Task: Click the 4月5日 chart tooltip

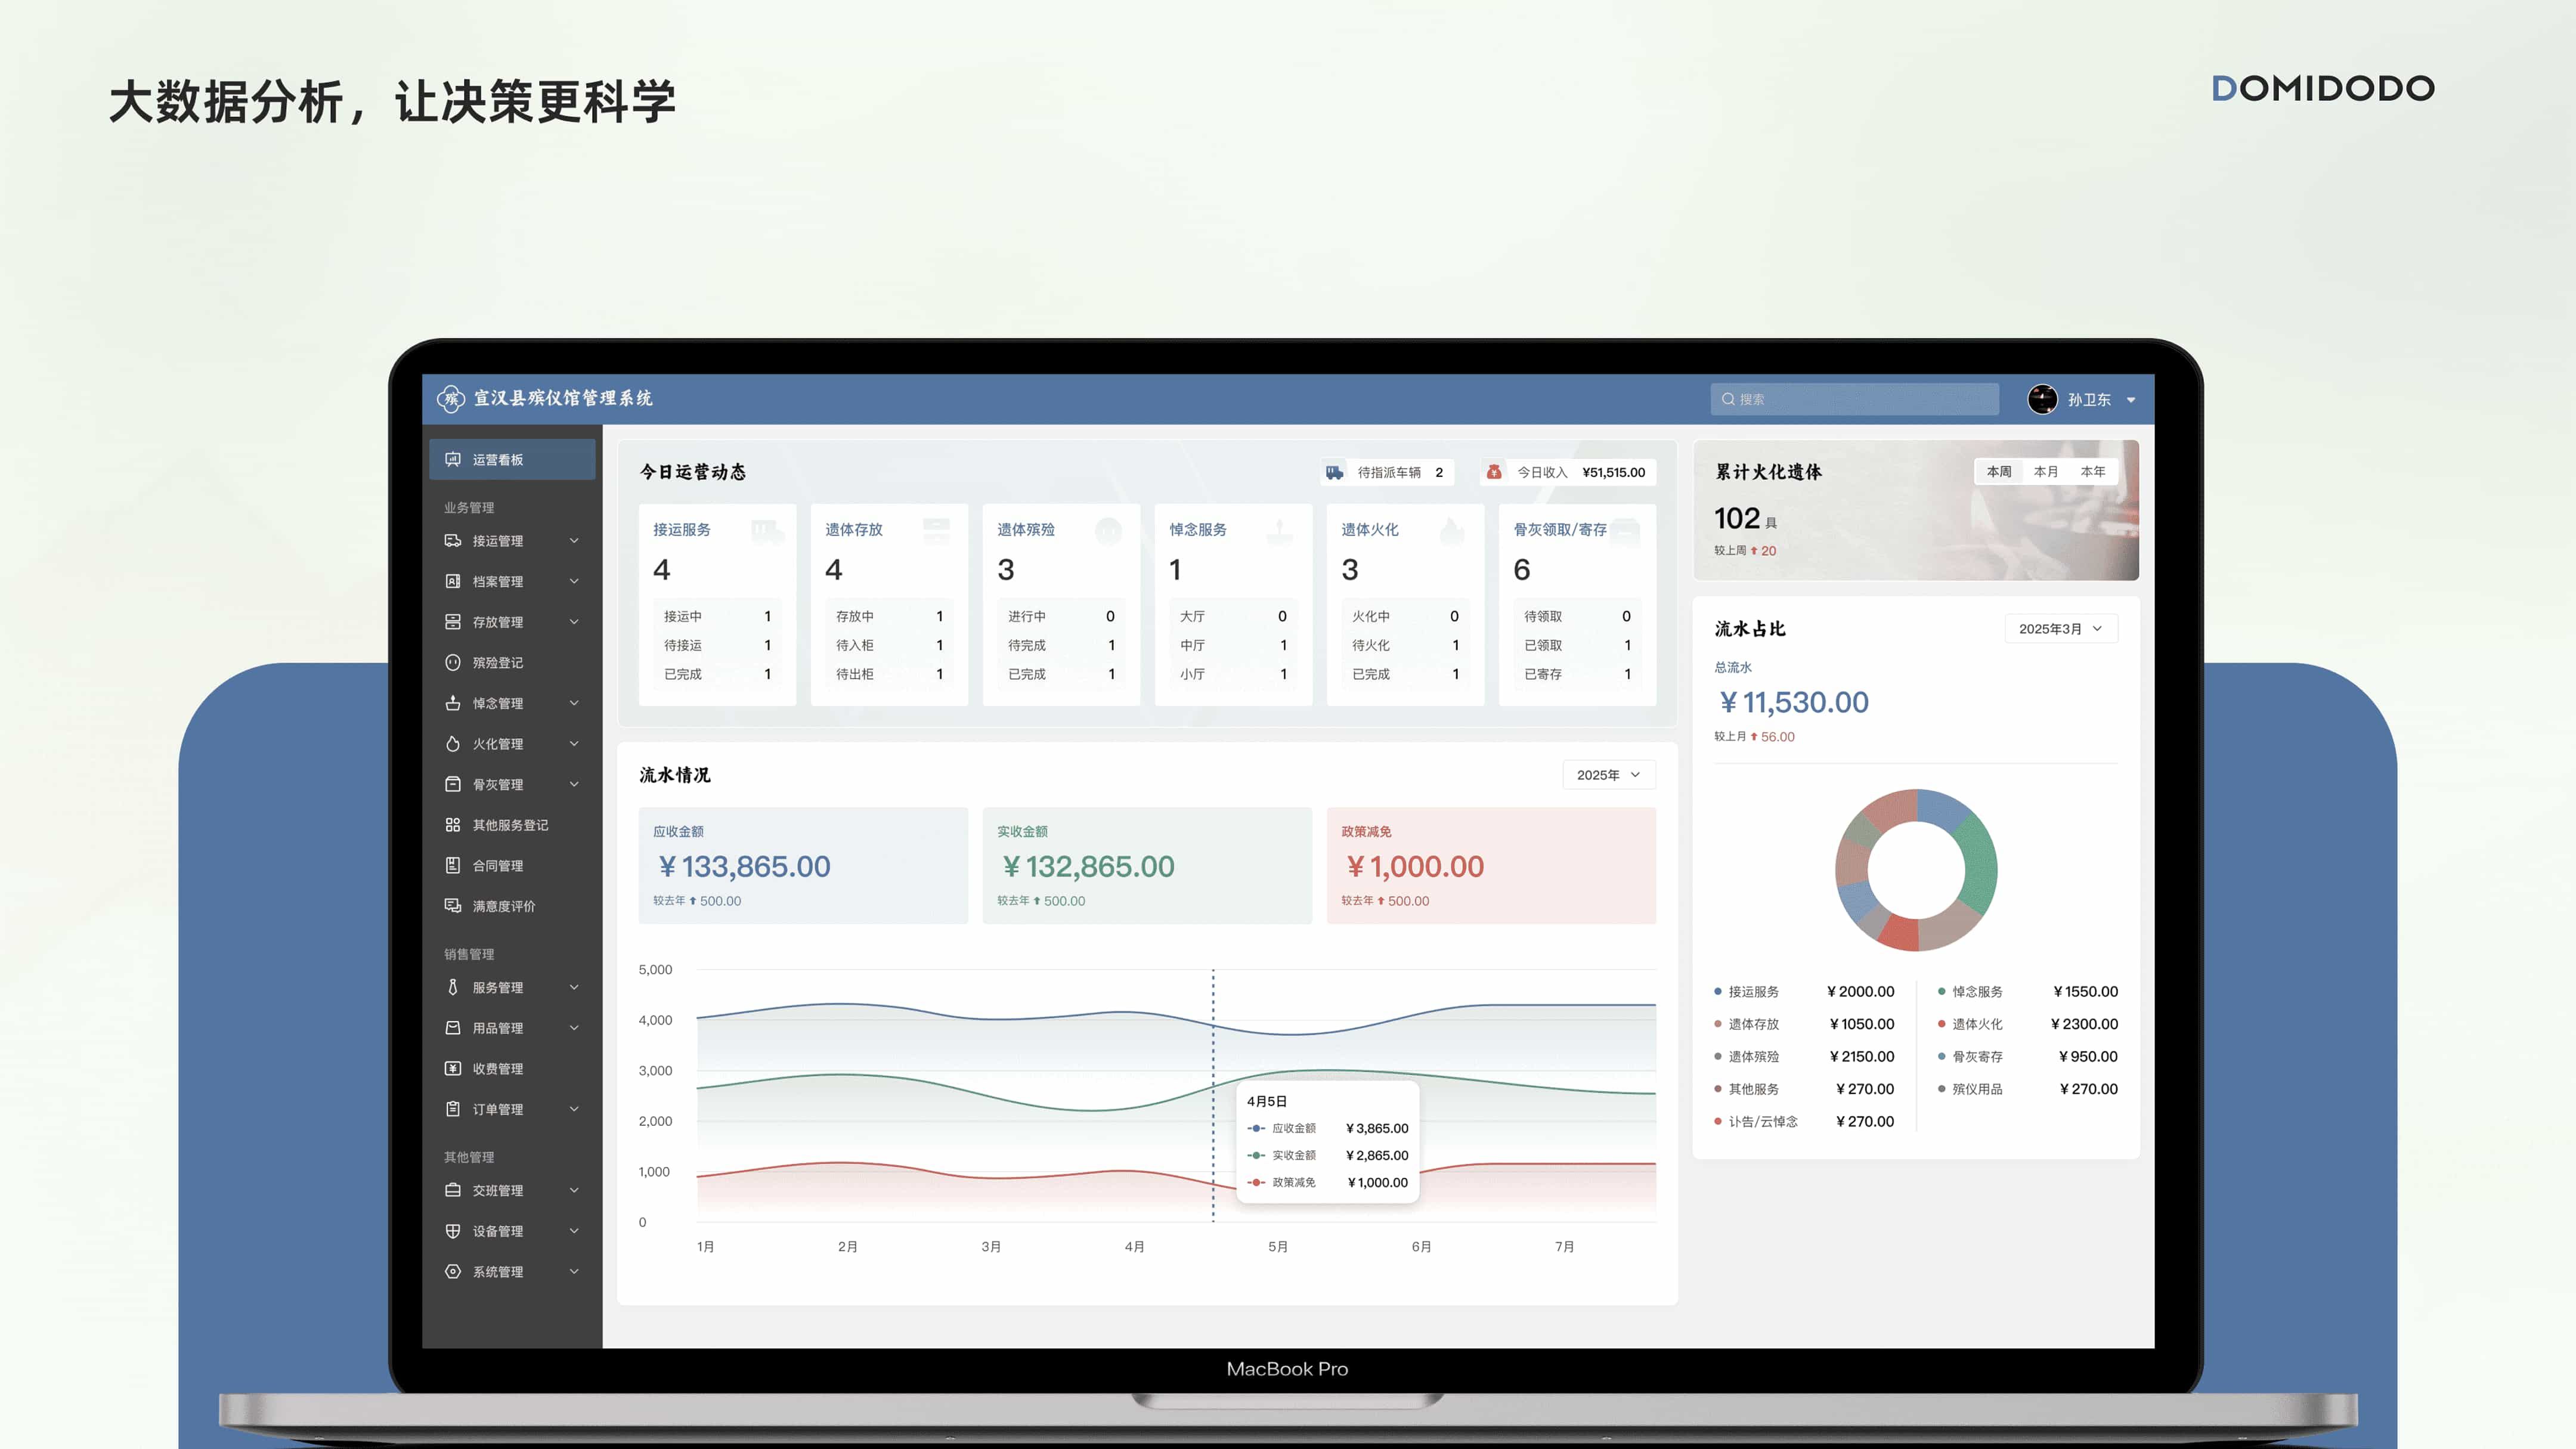Action: point(1328,1141)
